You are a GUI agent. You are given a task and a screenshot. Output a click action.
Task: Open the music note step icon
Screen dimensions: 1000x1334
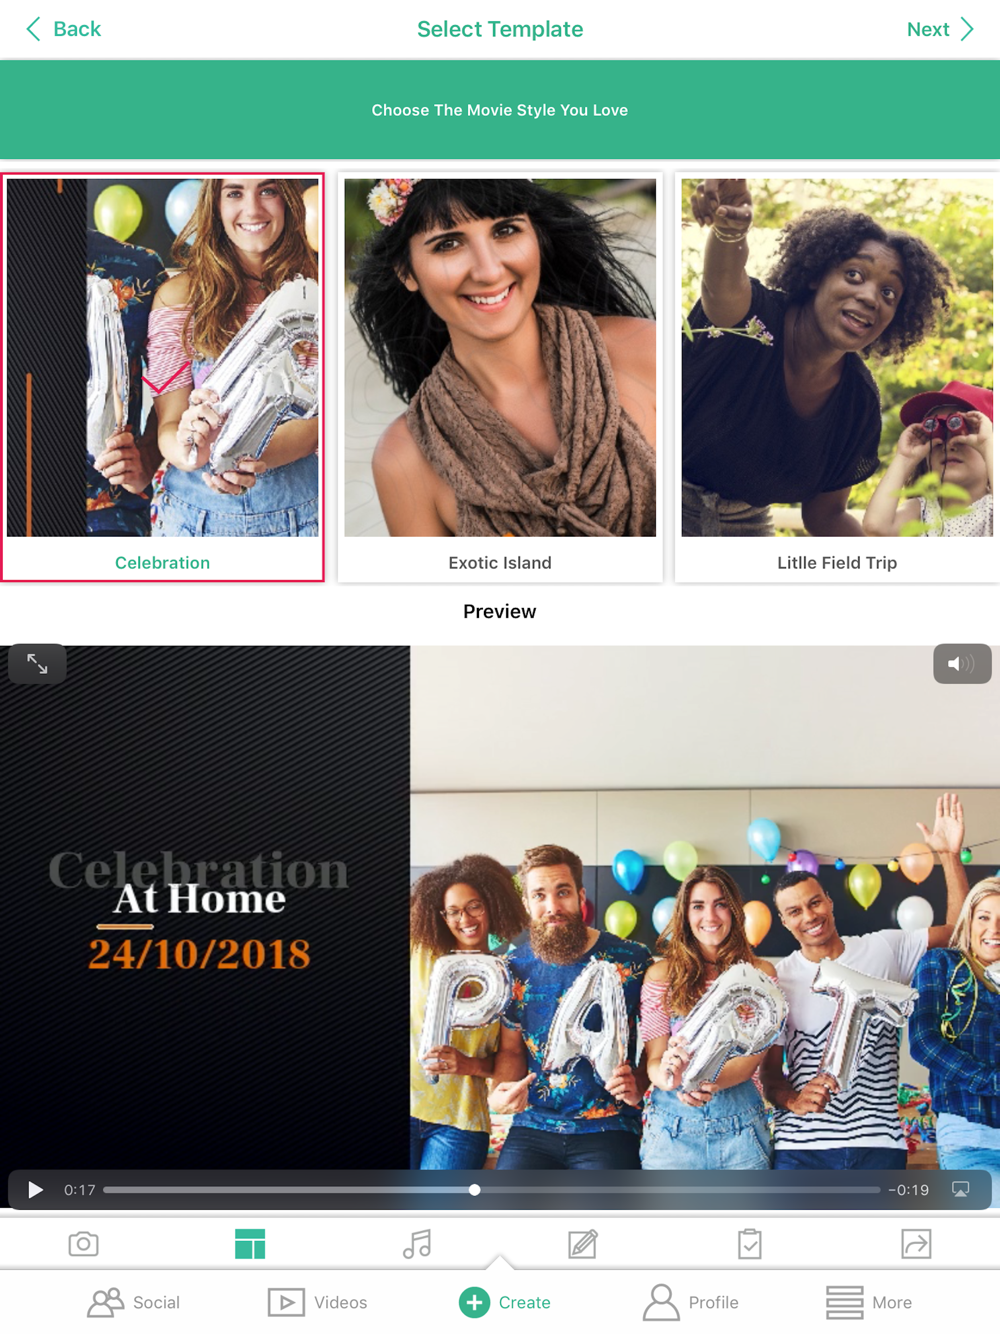tap(417, 1244)
